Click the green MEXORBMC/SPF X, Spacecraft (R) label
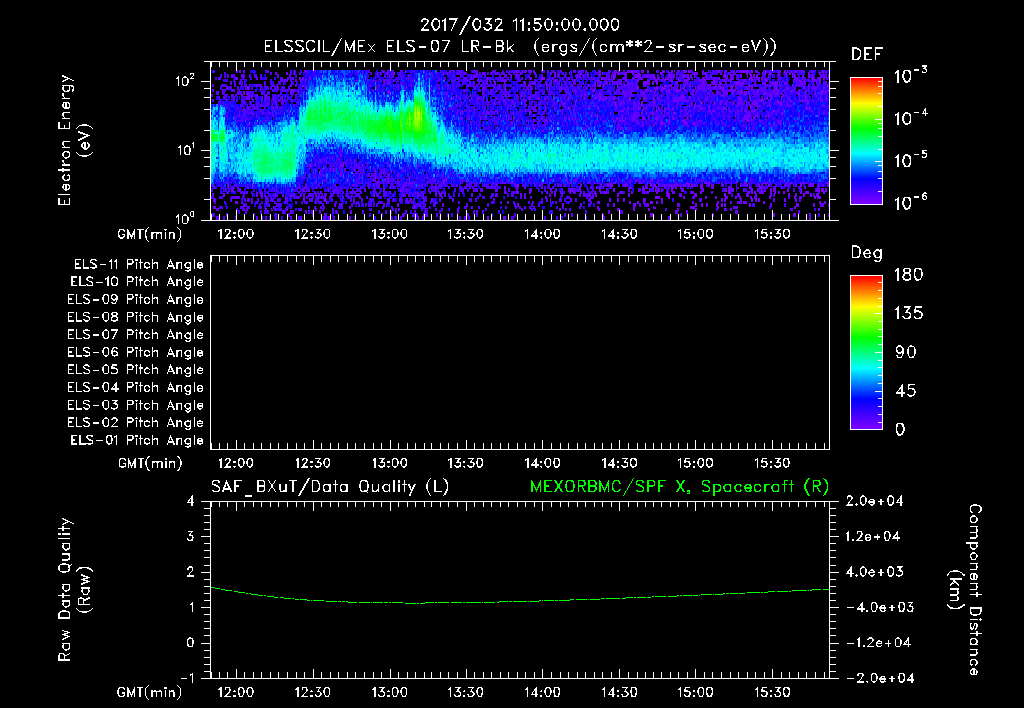The width and height of the screenshot is (1024, 708). [679, 487]
